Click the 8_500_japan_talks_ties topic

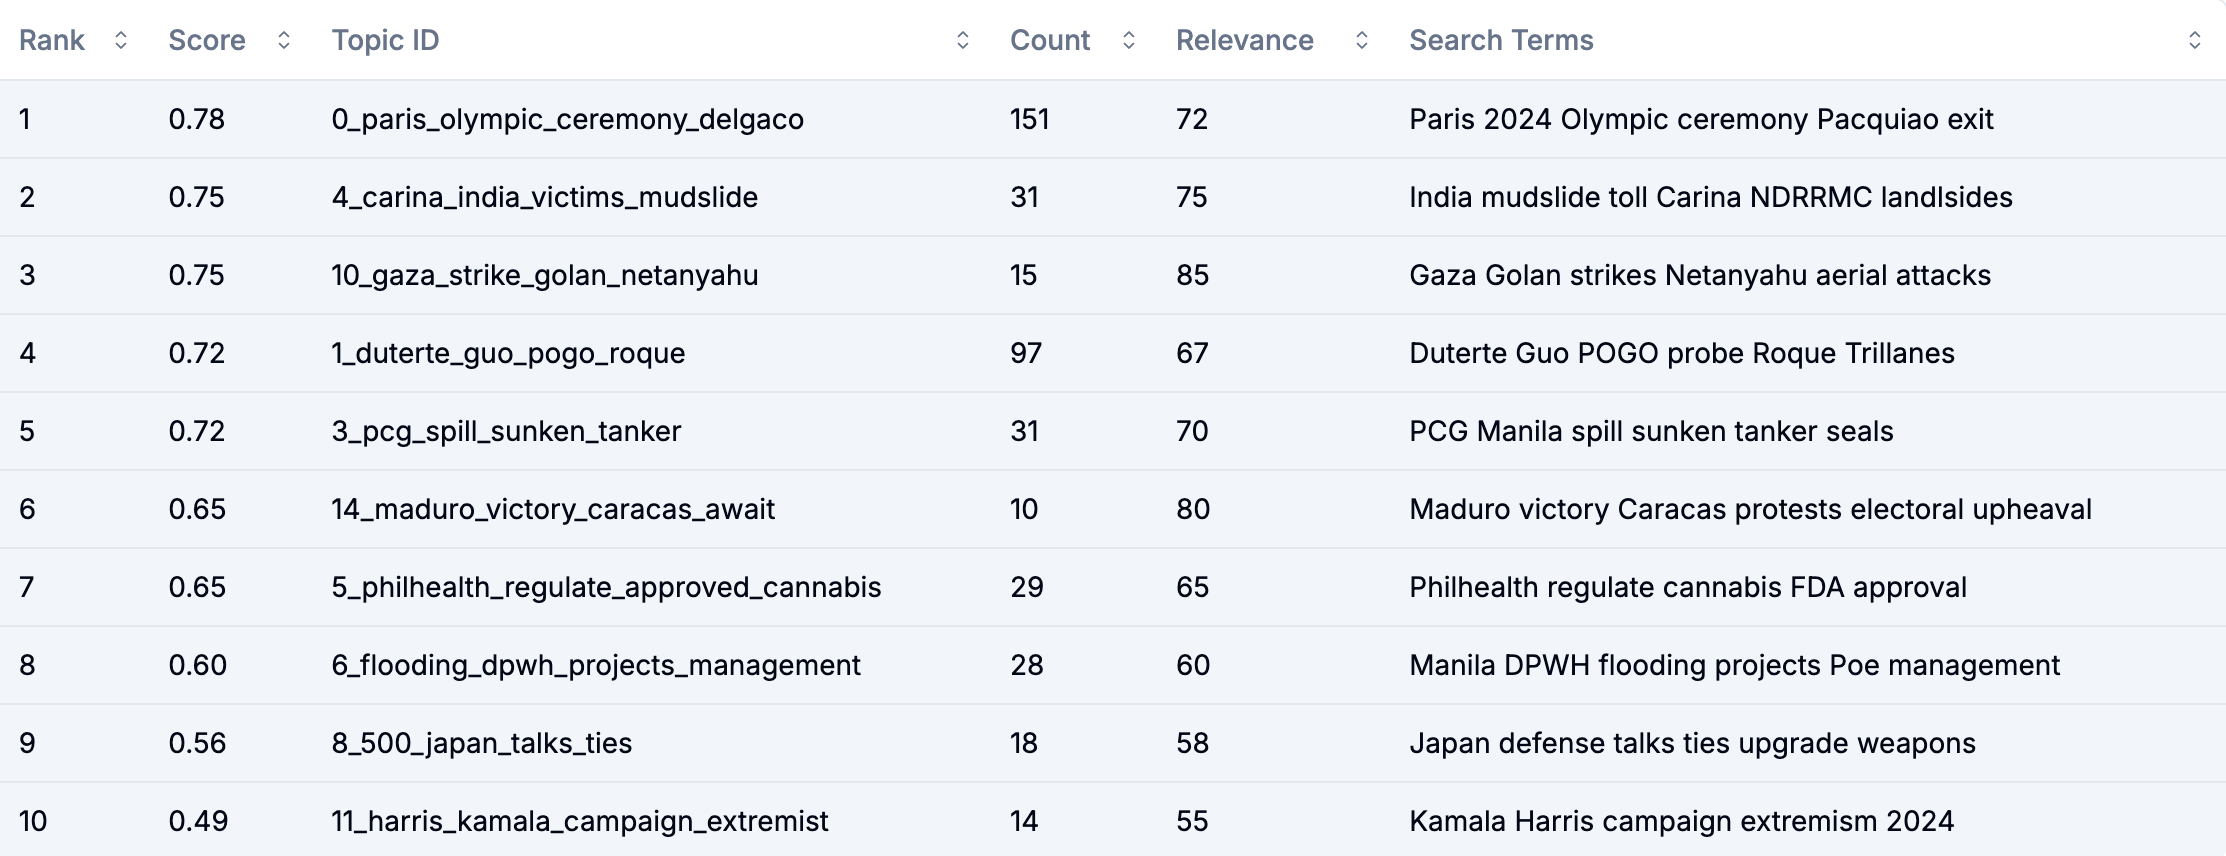click(x=482, y=743)
